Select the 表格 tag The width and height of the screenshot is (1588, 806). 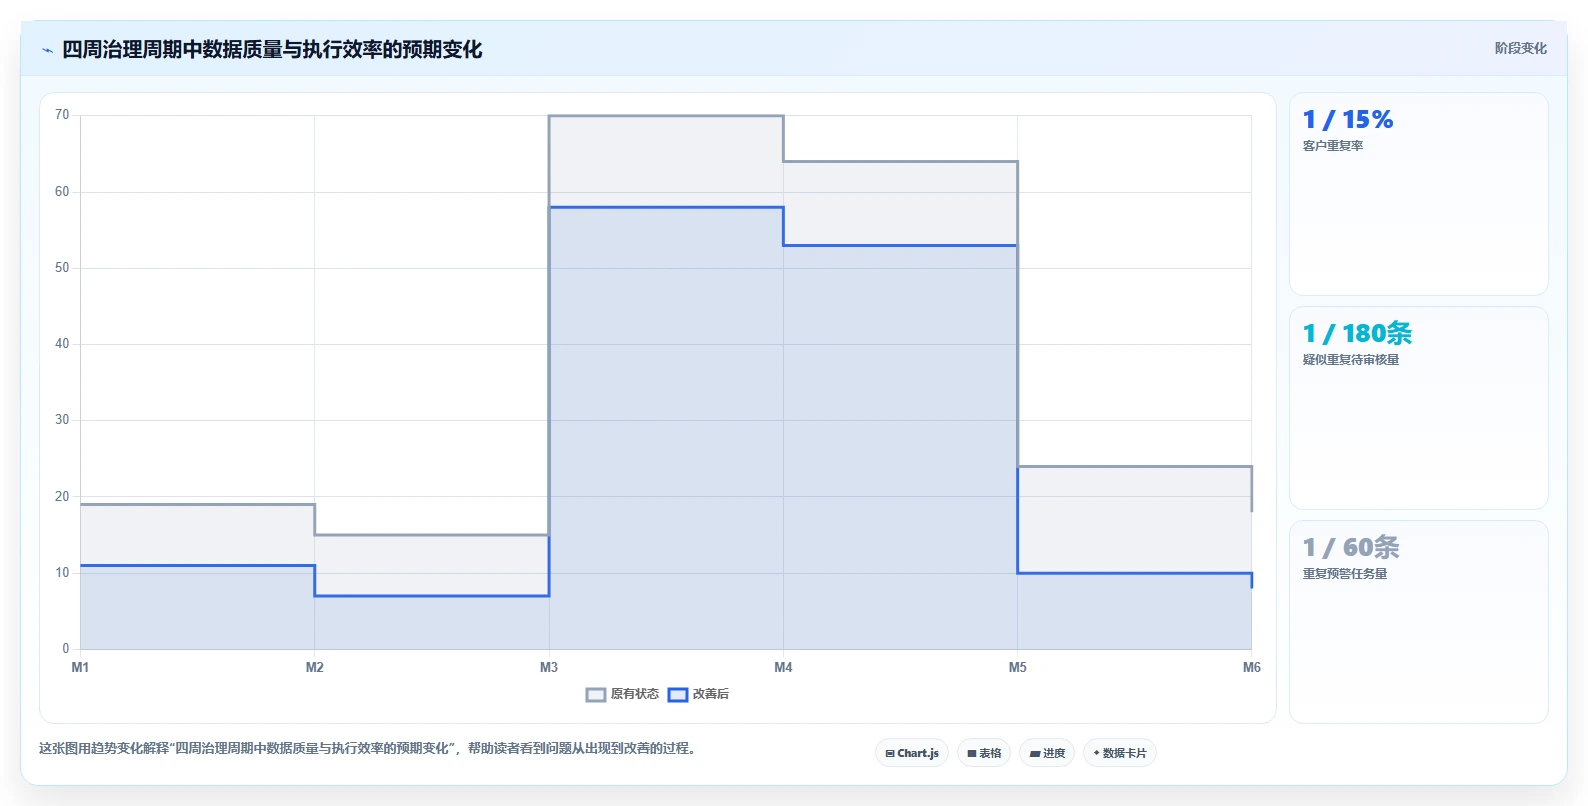984,753
